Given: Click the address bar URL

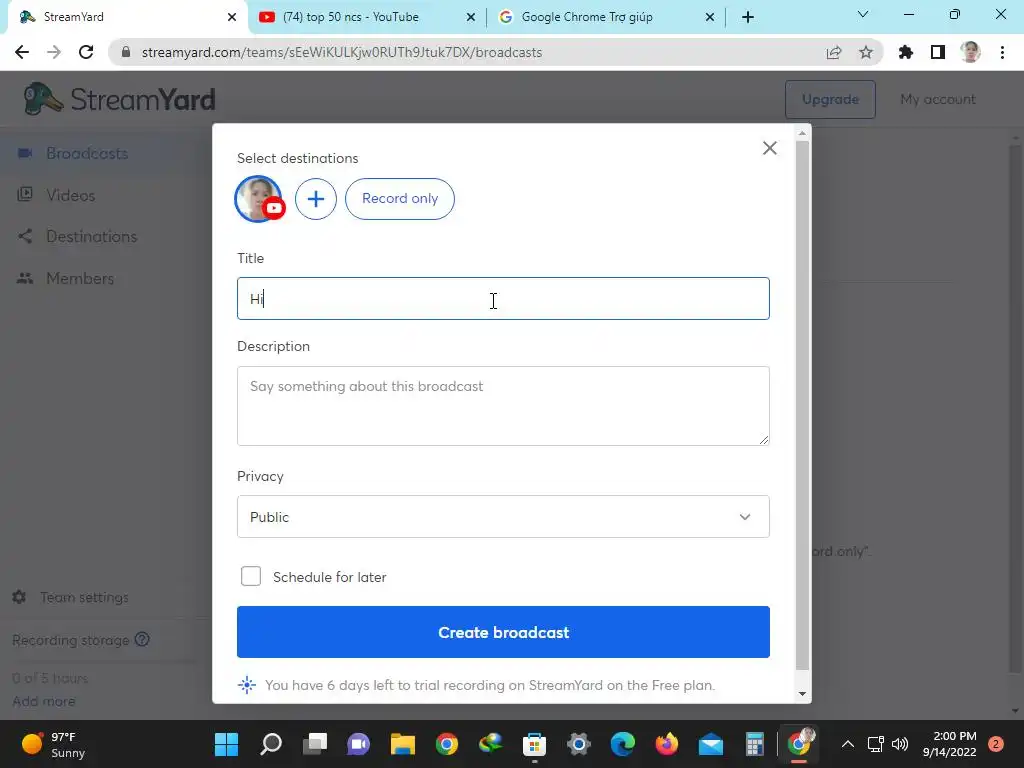Looking at the screenshot, I should pos(342,52).
